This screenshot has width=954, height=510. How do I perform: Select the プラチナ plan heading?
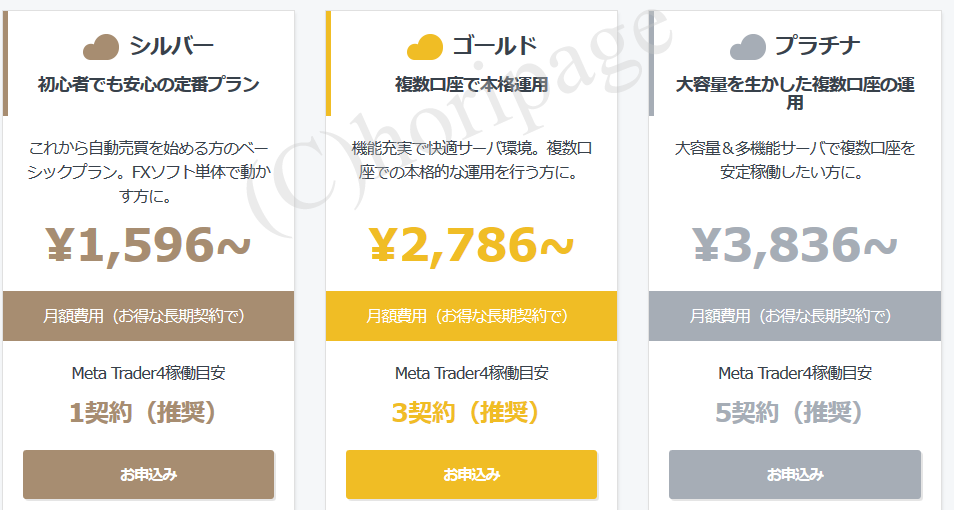818,46
